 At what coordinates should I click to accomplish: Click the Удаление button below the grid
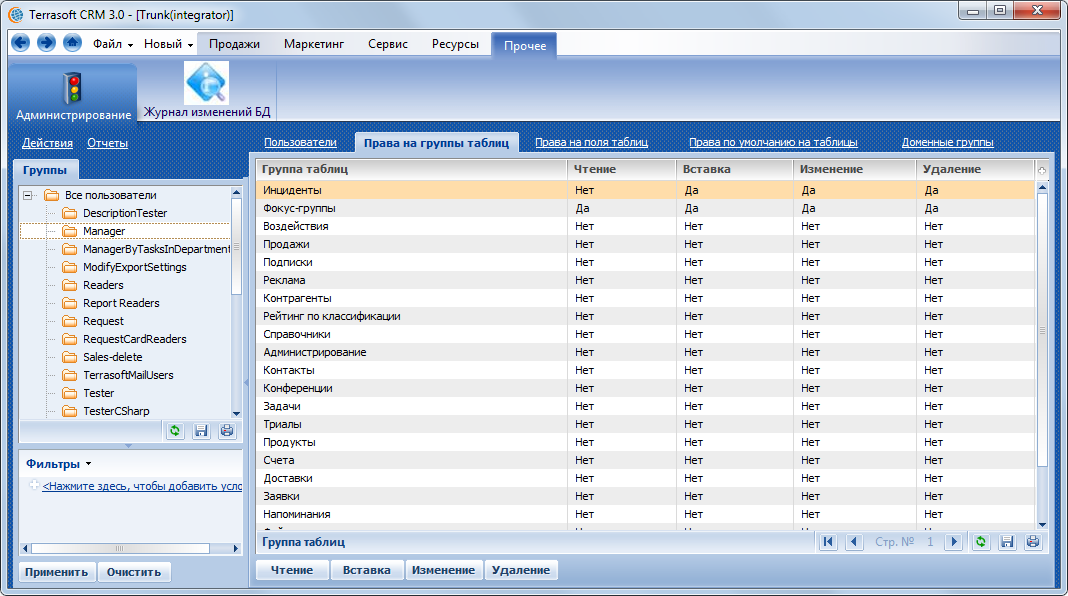[x=521, y=570]
